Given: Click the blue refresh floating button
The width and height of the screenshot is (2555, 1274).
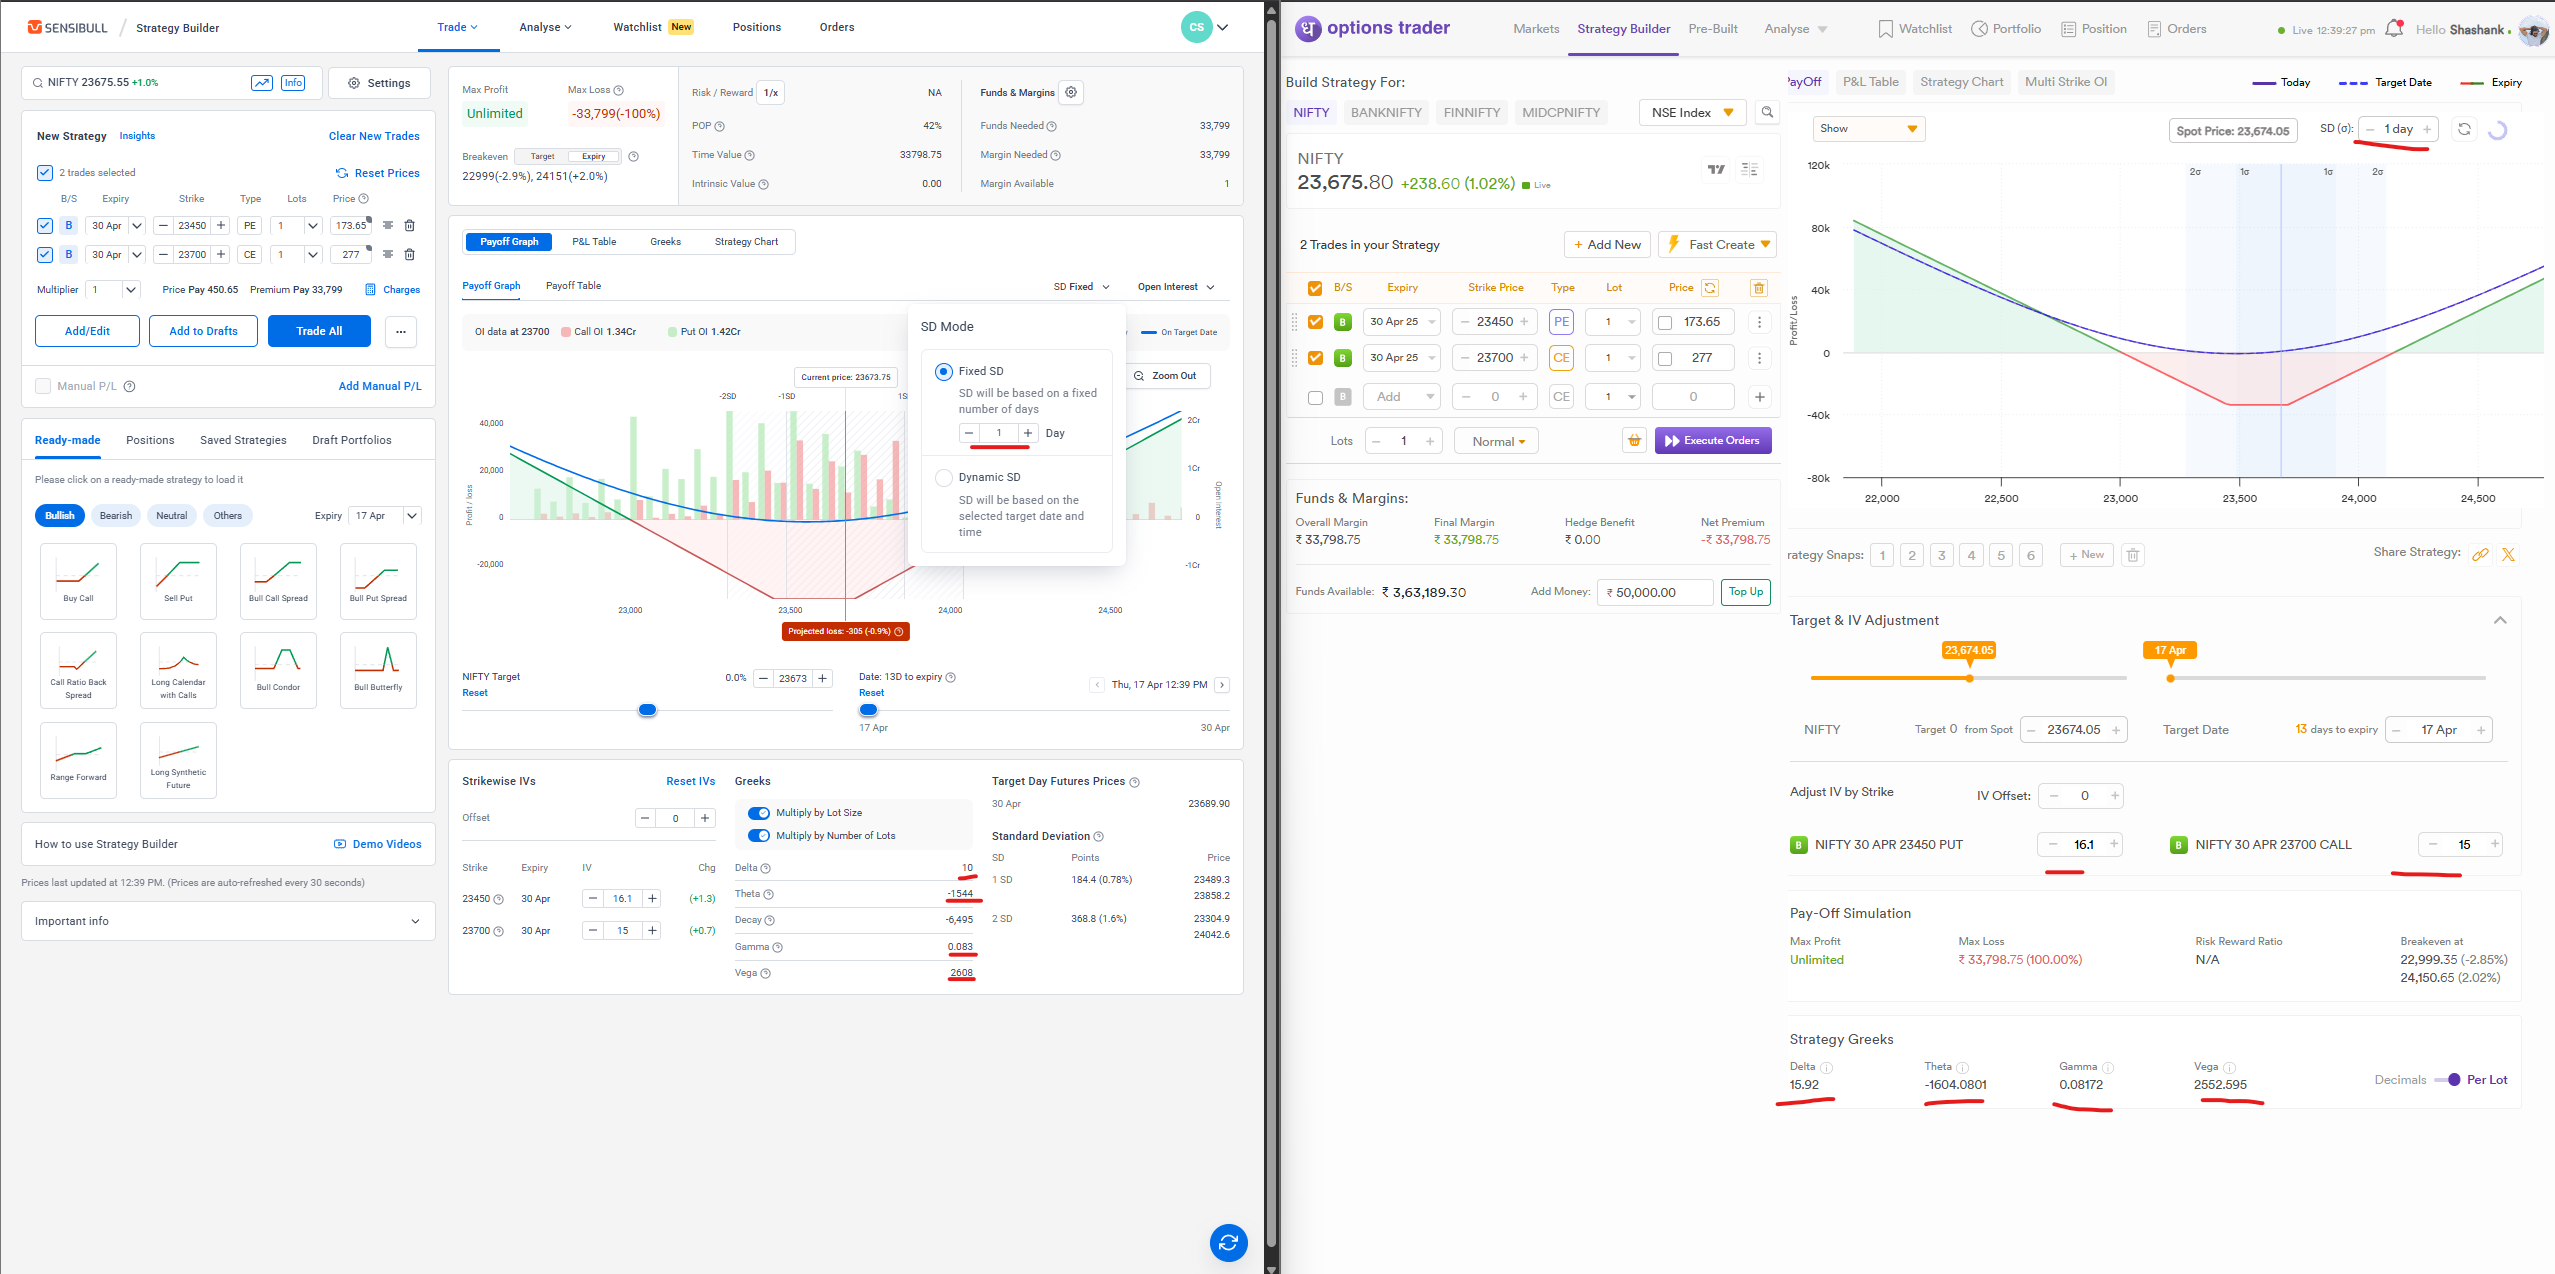Looking at the screenshot, I should click(x=1228, y=1242).
